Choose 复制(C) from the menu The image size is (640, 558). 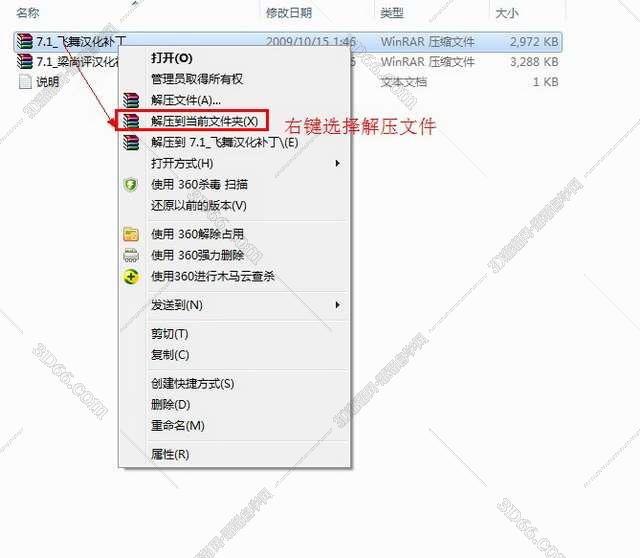click(170, 355)
